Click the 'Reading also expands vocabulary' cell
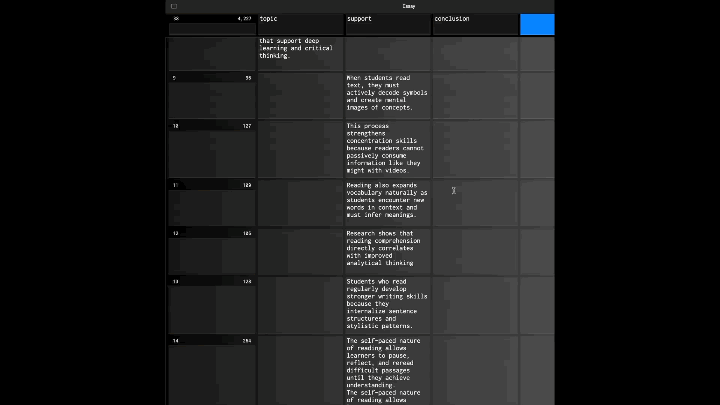The image size is (720, 405). pyautogui.click(x=387, y=201)
